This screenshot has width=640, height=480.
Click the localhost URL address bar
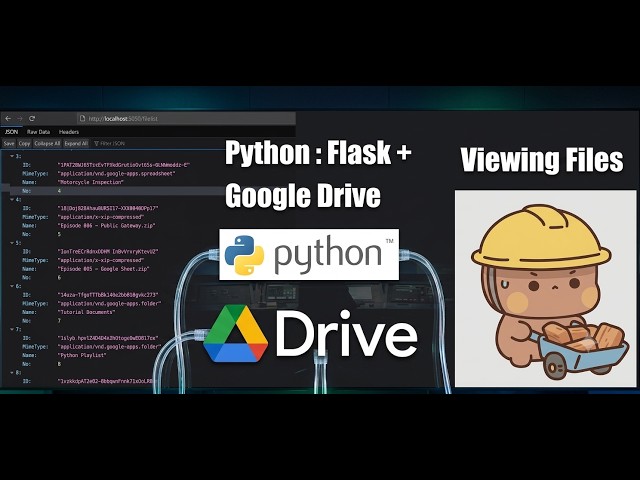pyautogui.click(x=187, y=118)
